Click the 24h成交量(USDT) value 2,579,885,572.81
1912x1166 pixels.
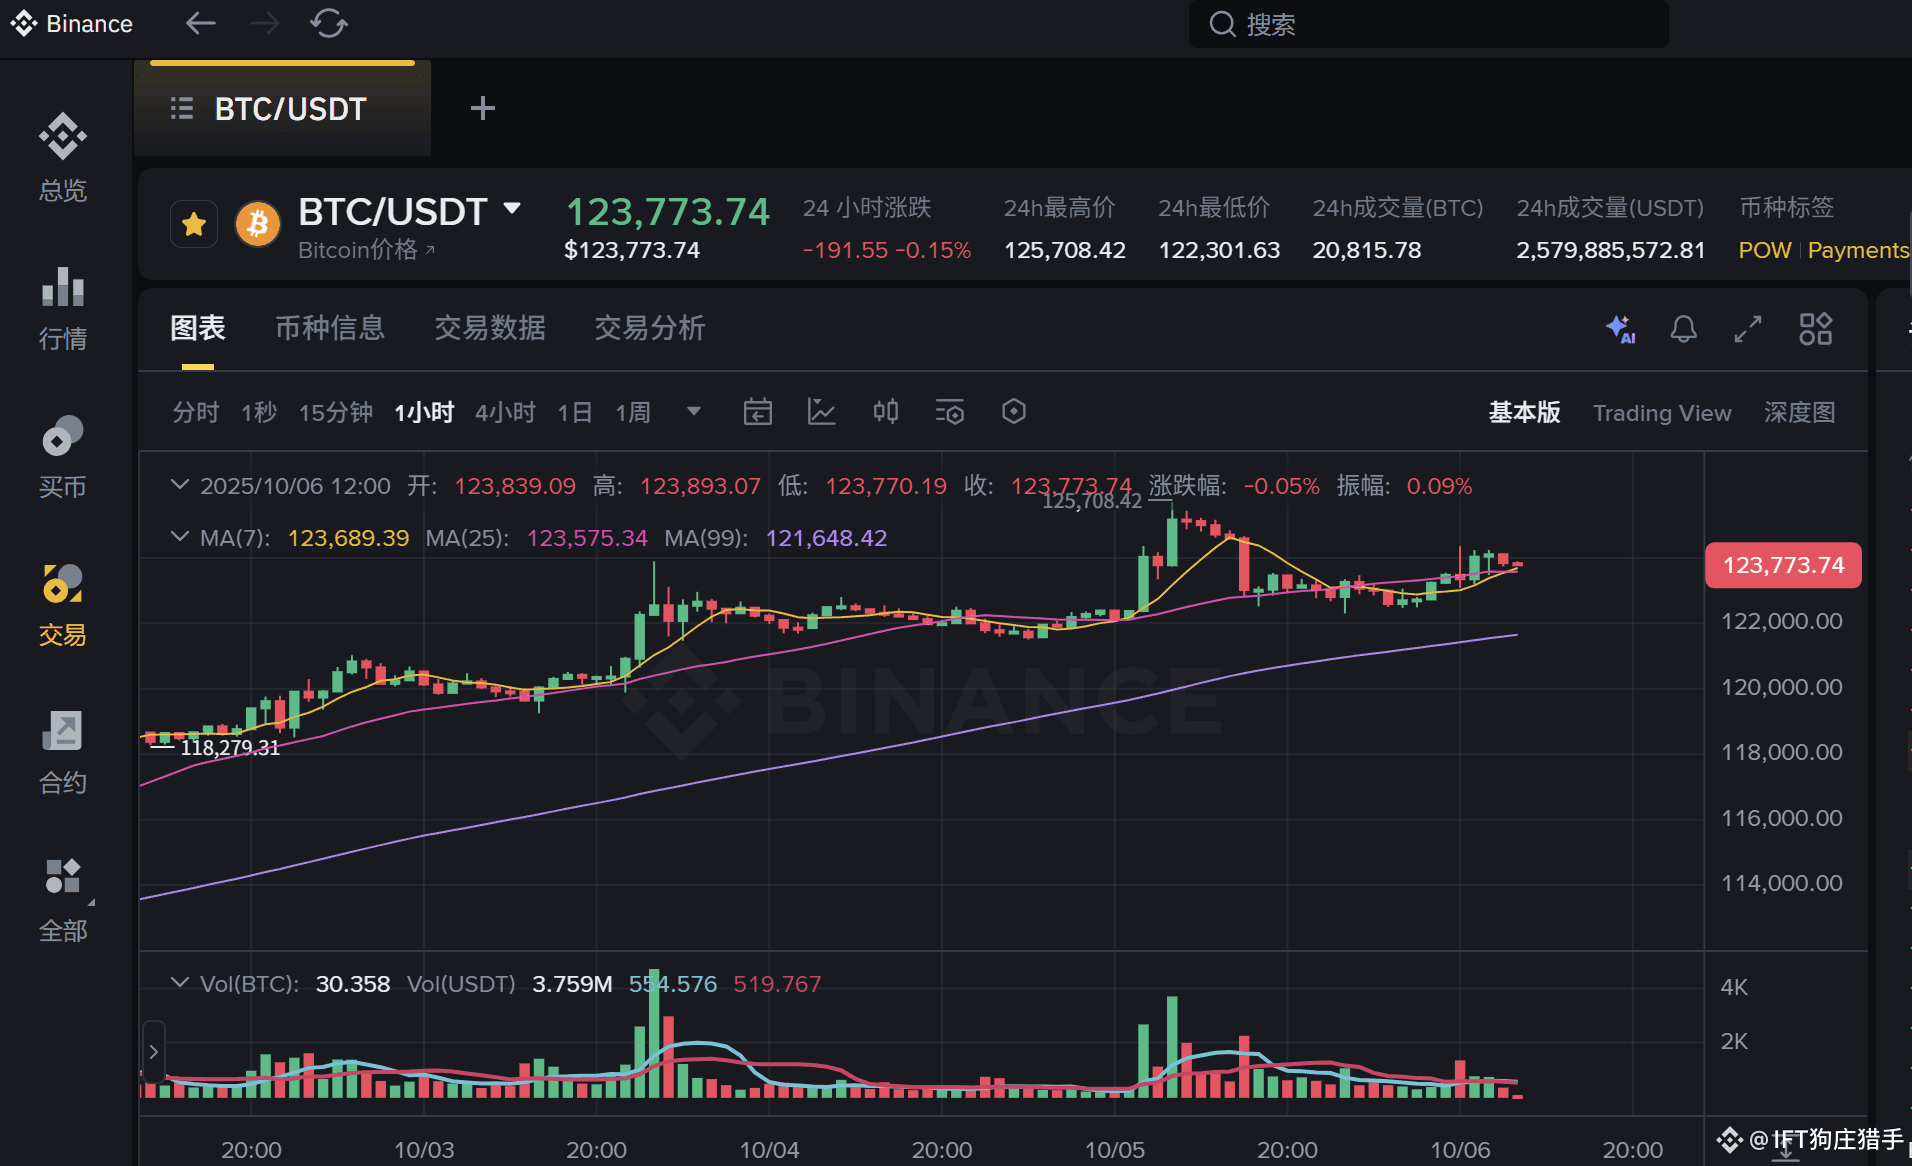coord(1611,250)
